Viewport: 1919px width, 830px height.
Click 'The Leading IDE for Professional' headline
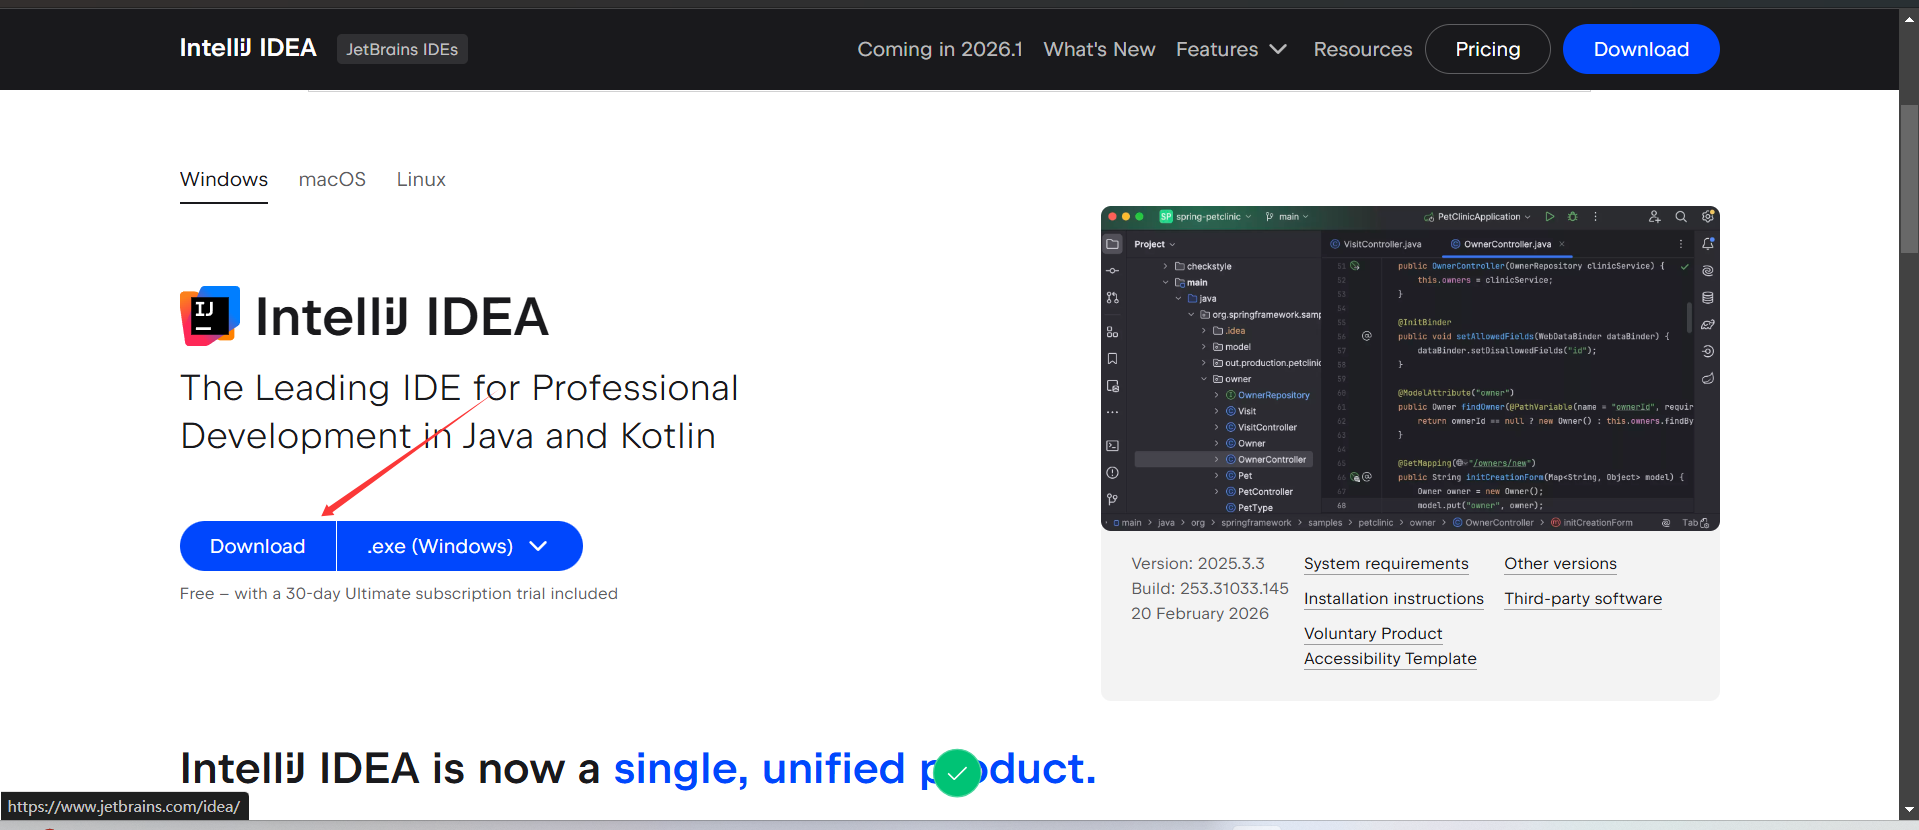pos(459,388)
